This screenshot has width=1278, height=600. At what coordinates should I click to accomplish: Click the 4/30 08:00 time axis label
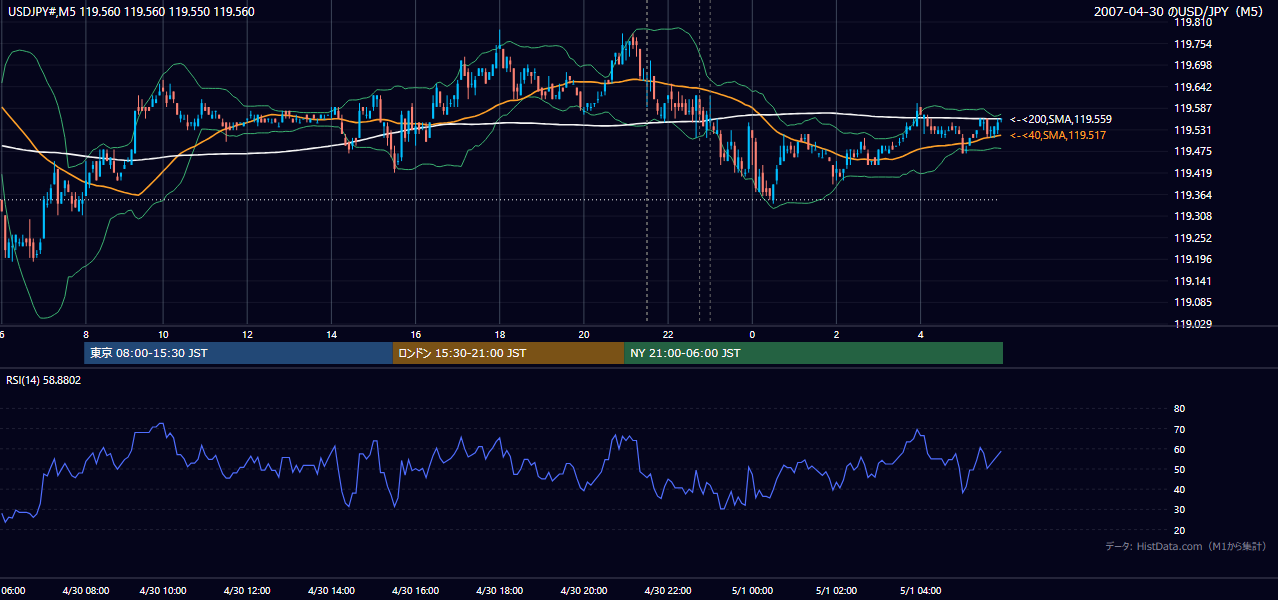[x=84, y=591]
